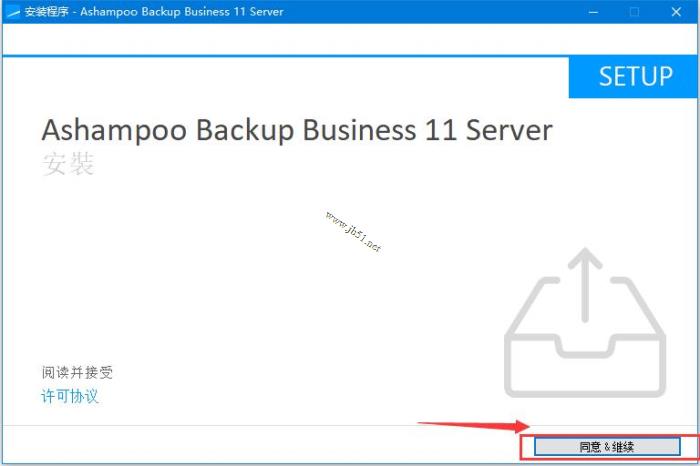Click the 安装程序 title bar text
700x466 pixels.
[46, 12]
